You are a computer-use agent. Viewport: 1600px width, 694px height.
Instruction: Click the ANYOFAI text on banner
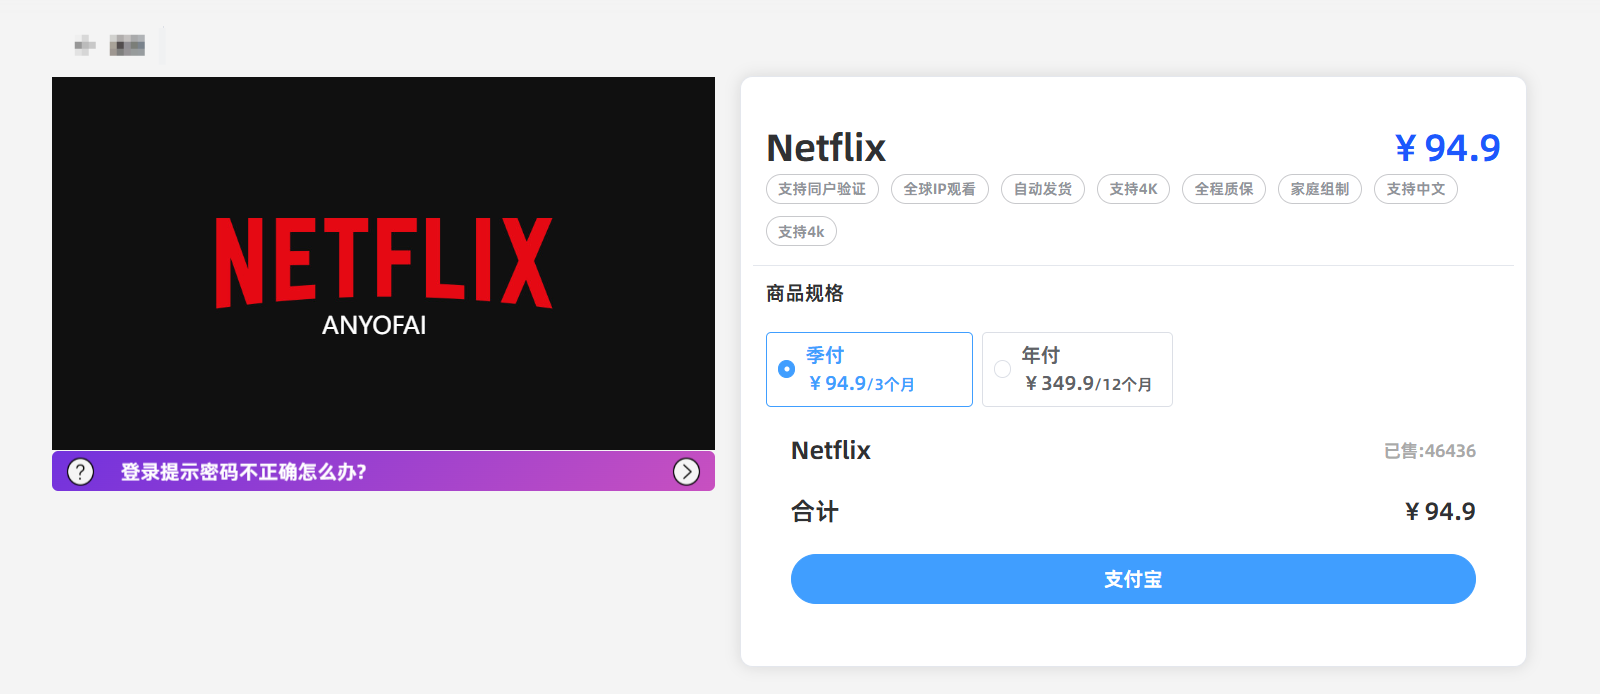(374, 325)
